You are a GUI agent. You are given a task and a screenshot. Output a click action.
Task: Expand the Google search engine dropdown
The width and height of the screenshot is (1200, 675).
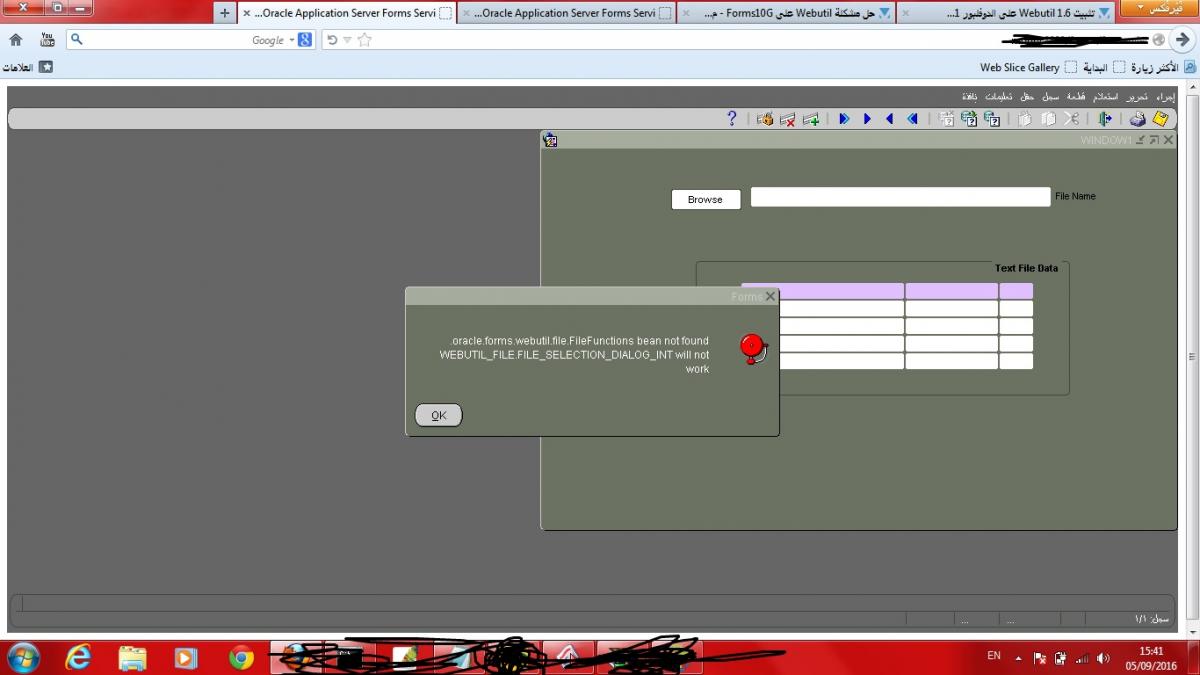292,40
